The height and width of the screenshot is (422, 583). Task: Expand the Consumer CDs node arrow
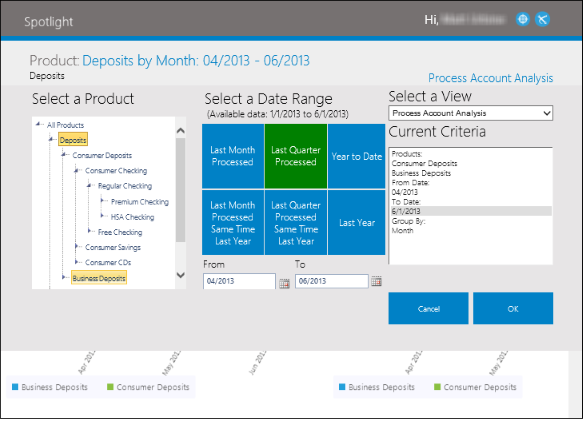pyautogui.click(x=76, y=262)
